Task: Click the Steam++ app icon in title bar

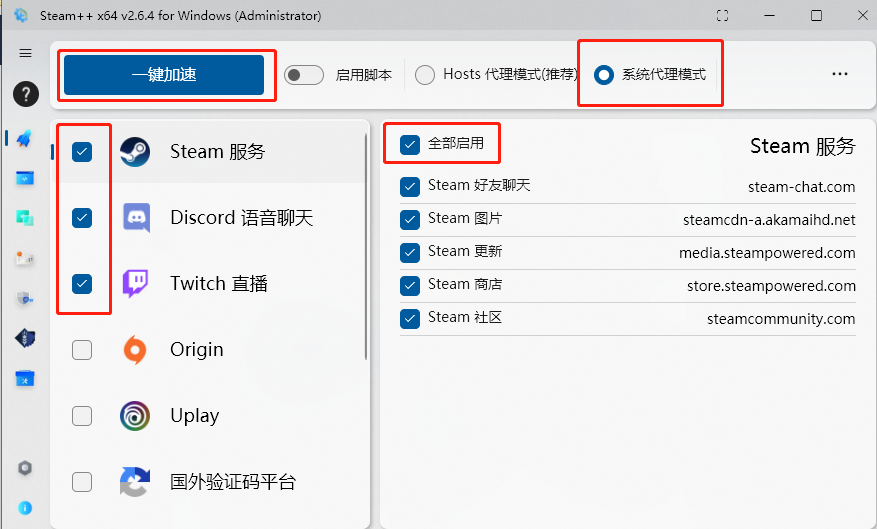Action: tap(21, 16)
